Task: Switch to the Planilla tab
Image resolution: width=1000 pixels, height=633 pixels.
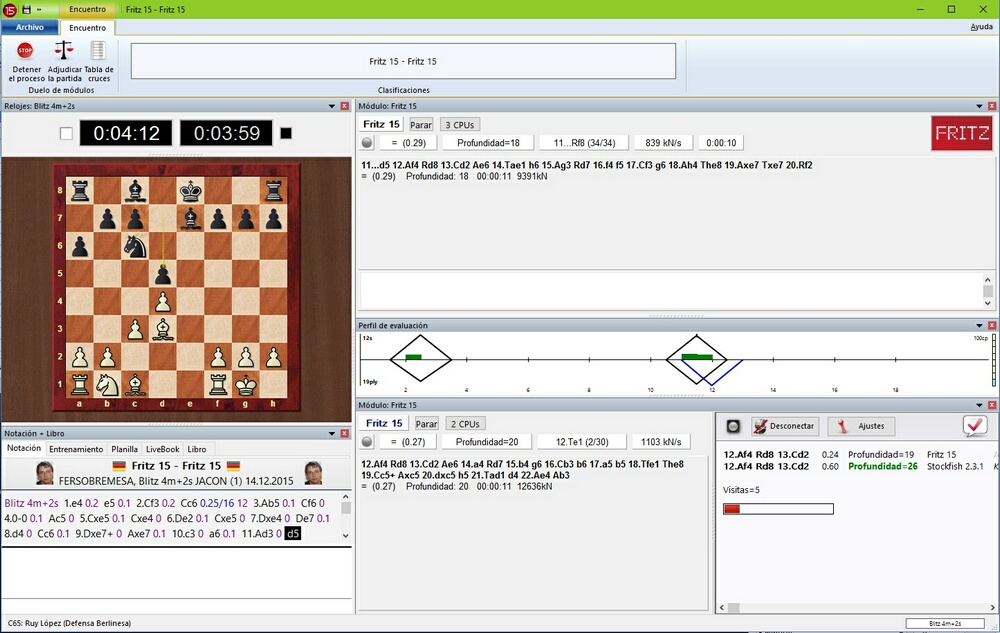Action: [124, 449]
